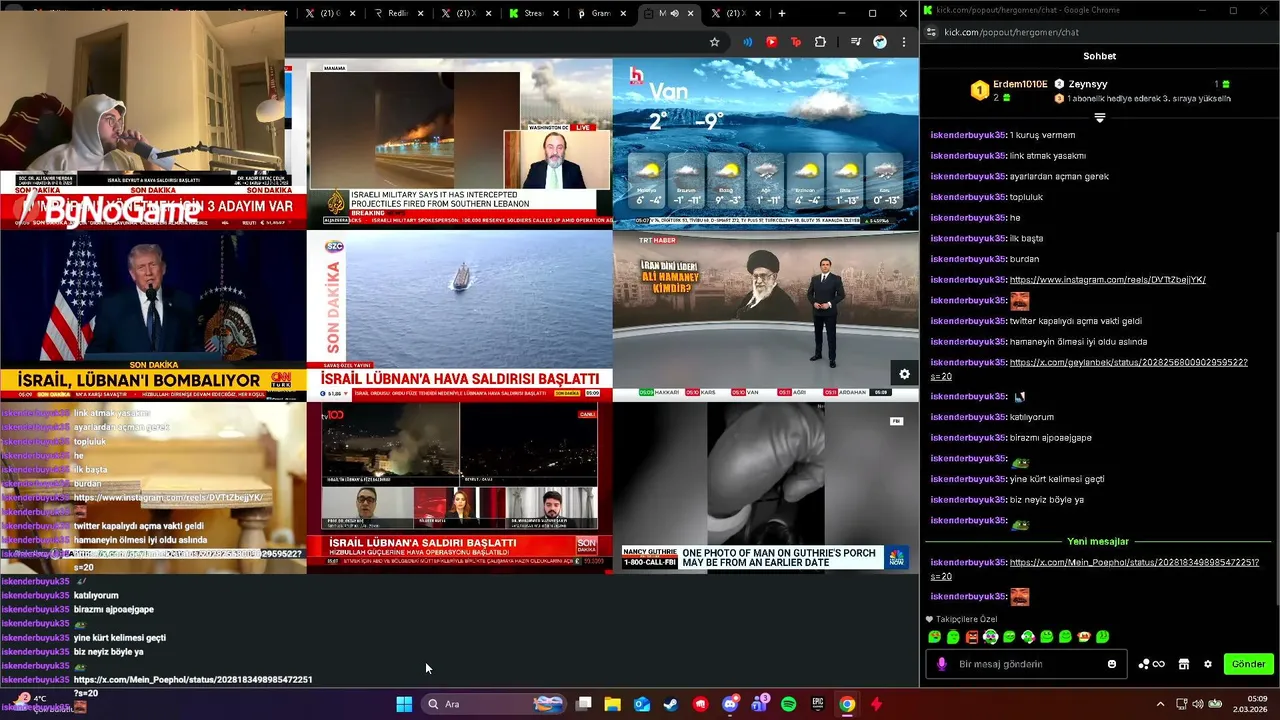The image size is (1280, 720).
Task: Open the Extensions puzzle-piece menu
Action: click(821, 42)
